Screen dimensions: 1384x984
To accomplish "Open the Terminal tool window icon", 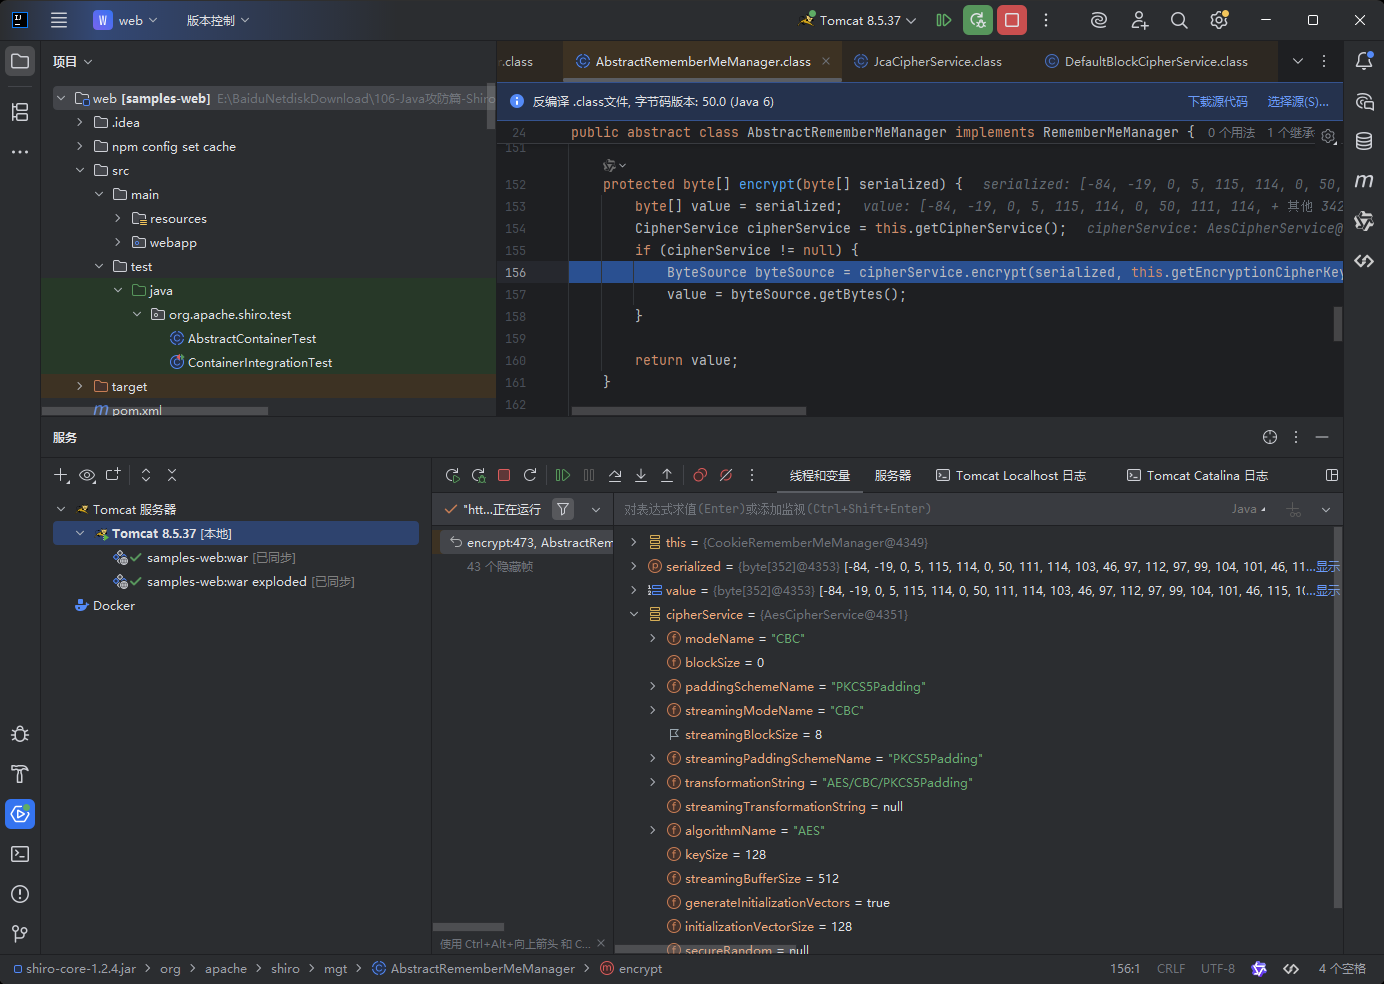I will tap(20, 854).
